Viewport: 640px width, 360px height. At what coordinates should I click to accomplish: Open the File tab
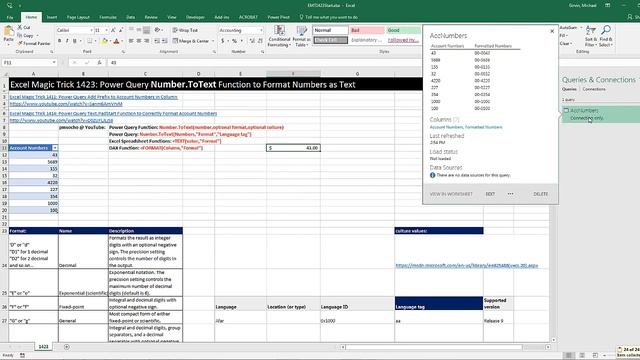(x=10, y=17)
